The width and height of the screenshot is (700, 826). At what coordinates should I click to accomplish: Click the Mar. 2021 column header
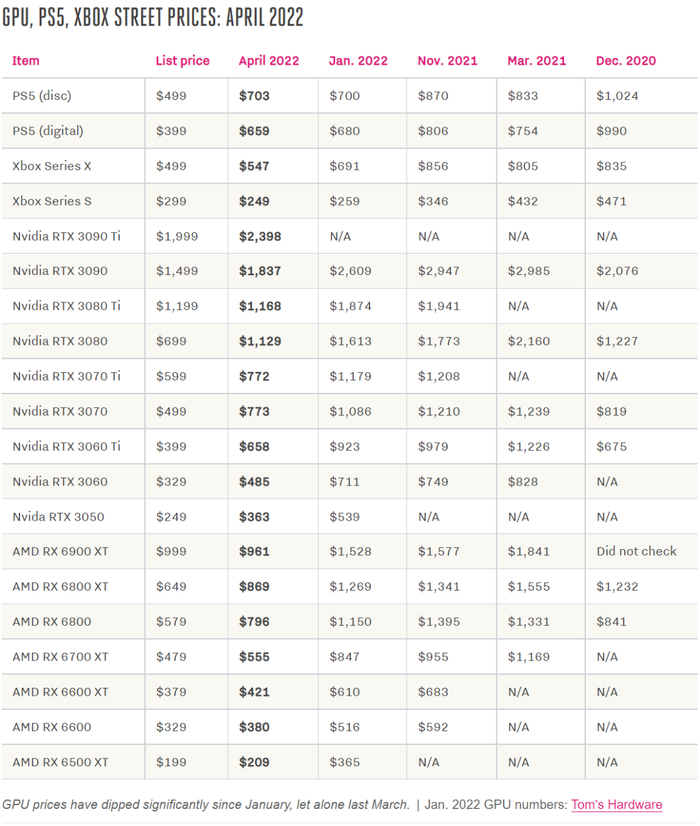(x=537, y=61)
